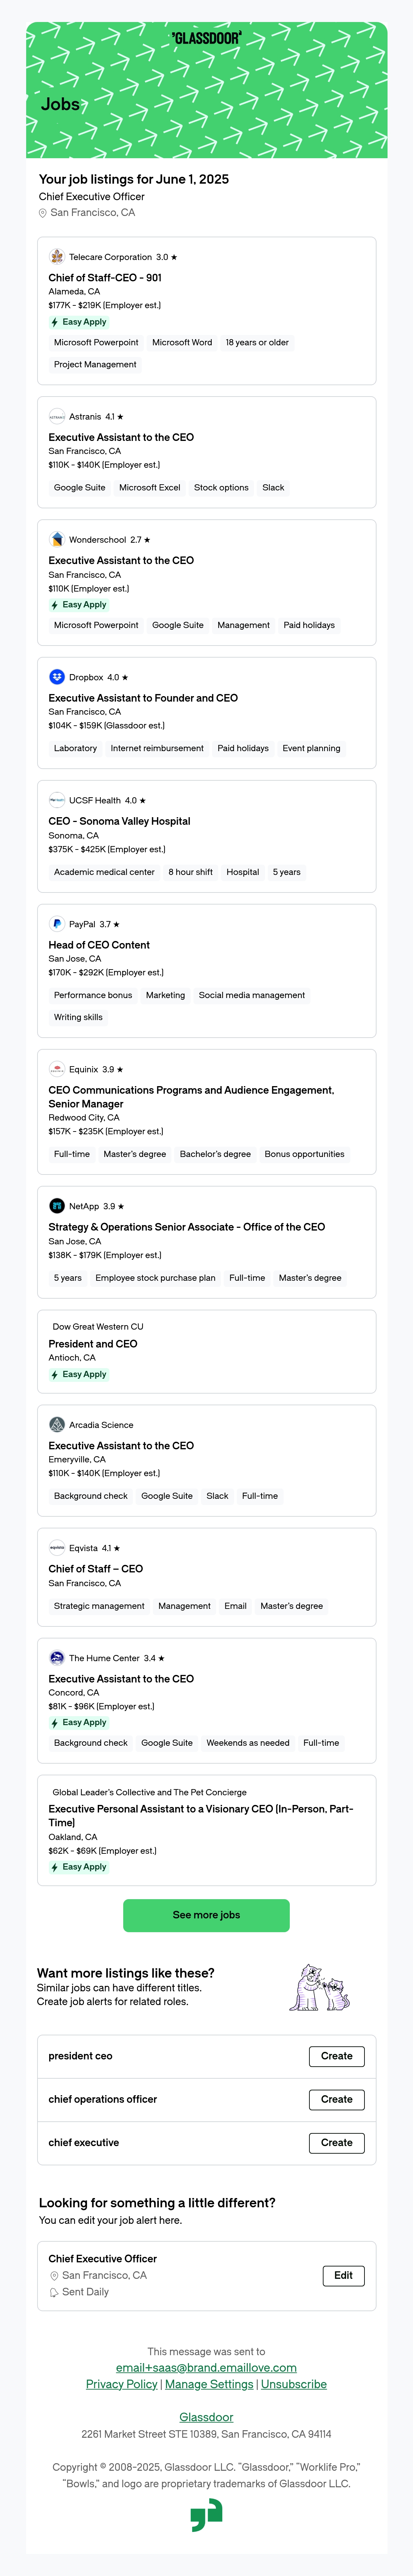Open Chief of Staff-CEO - 901 job

[105, 278]
